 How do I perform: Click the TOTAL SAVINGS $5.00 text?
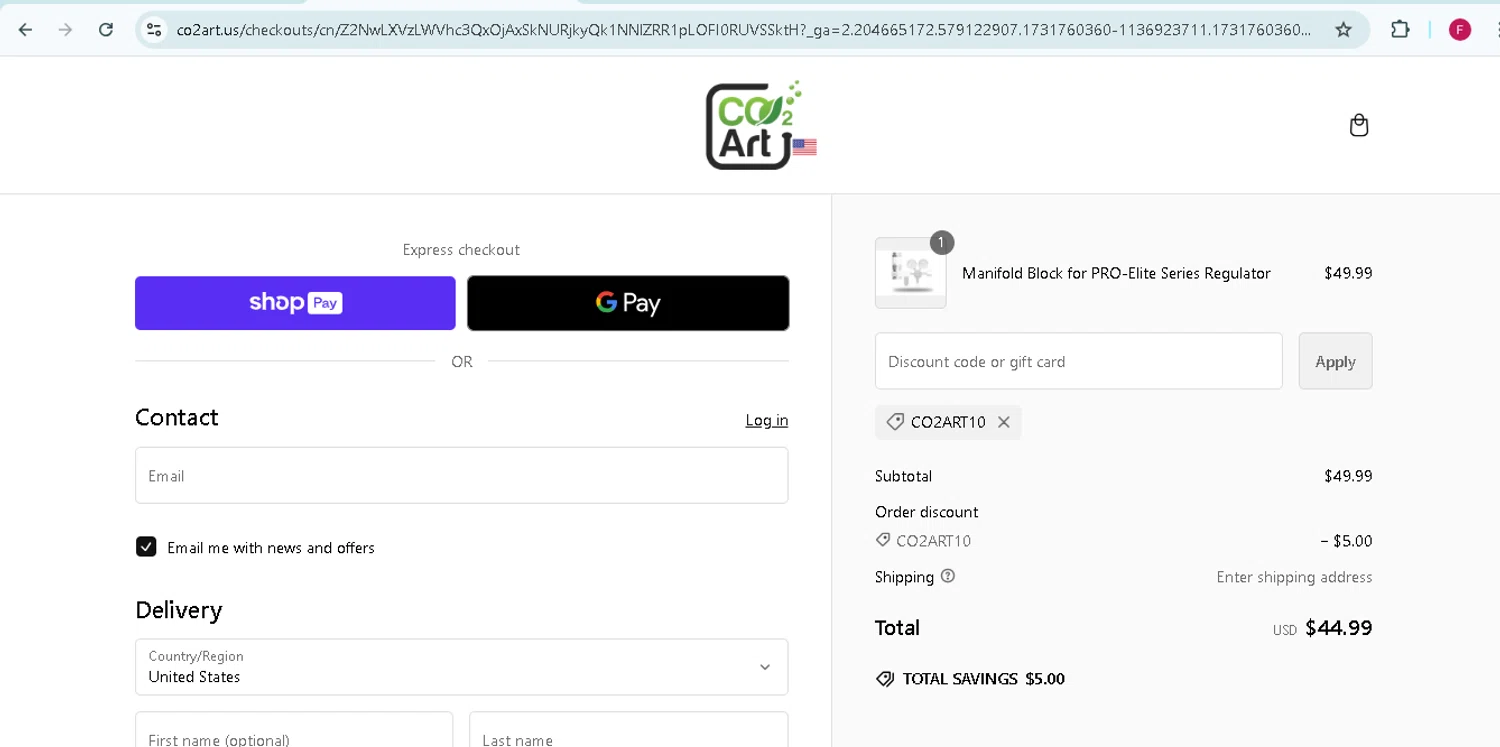(983, 679)
